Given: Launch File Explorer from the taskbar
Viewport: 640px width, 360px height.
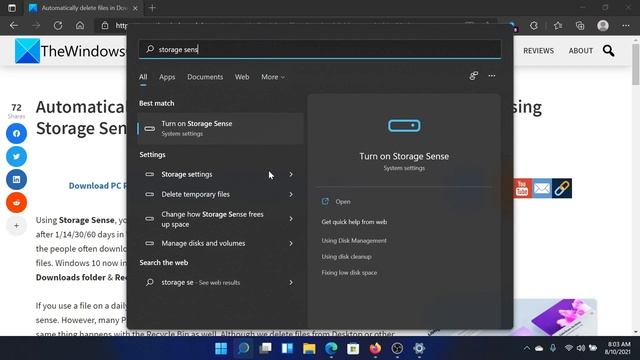Looking at the screenshot, I should pyautogui.click(x=309, y=348).
